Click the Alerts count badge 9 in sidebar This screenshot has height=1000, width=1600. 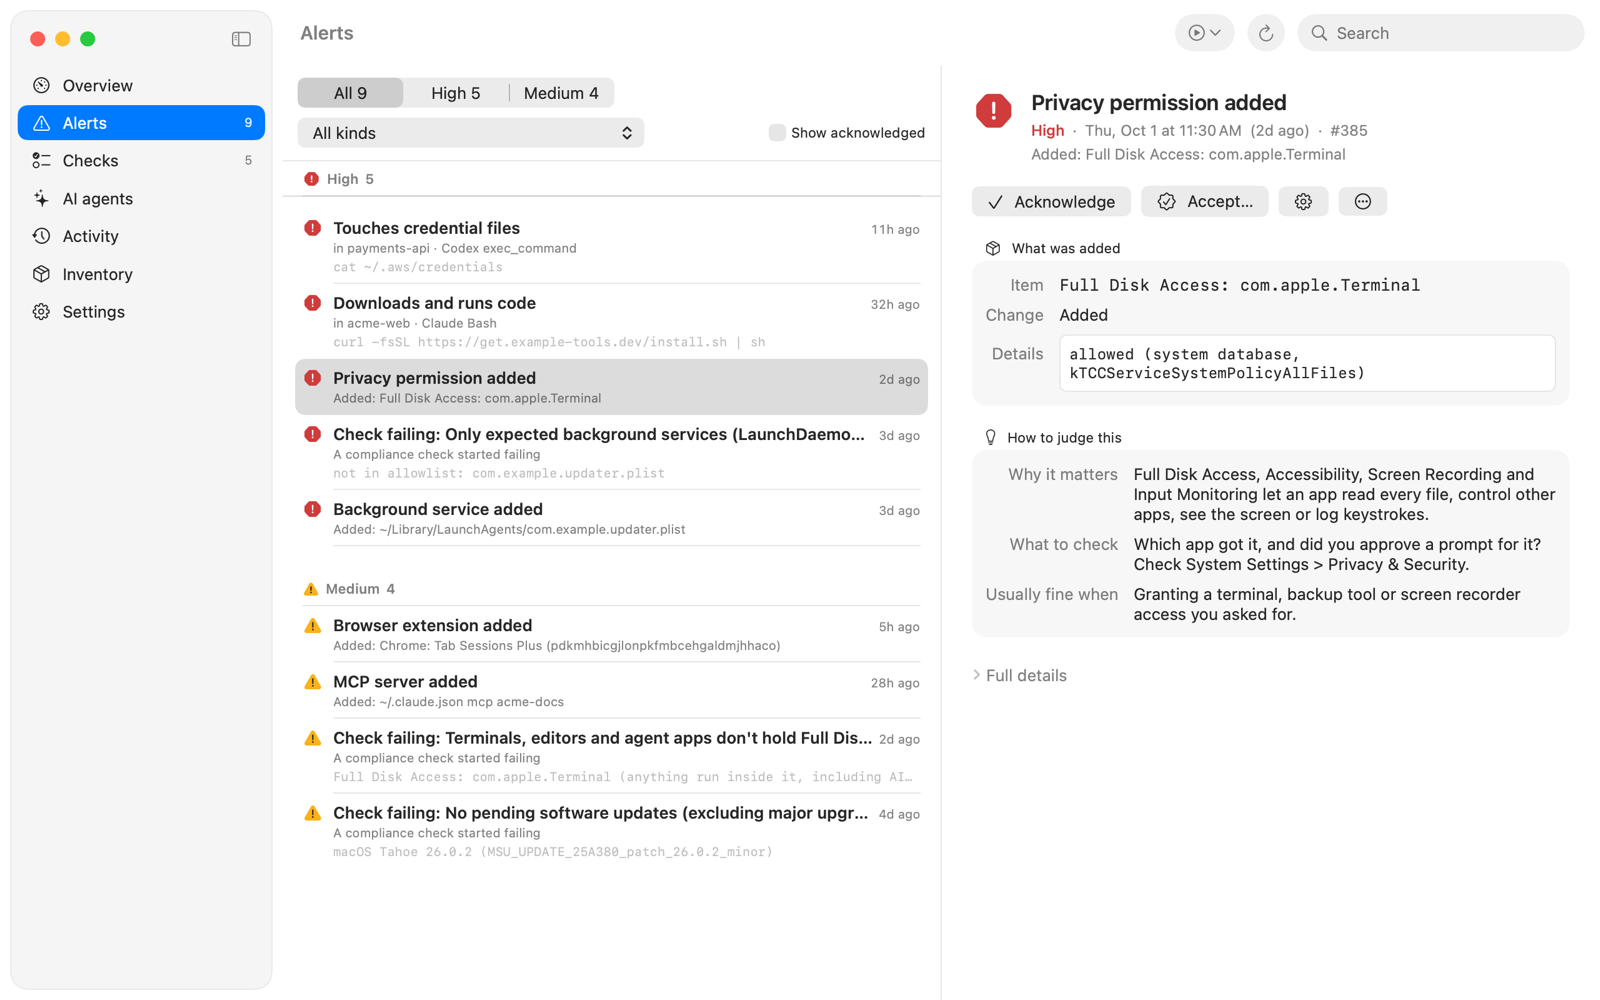tap(248, 123)
